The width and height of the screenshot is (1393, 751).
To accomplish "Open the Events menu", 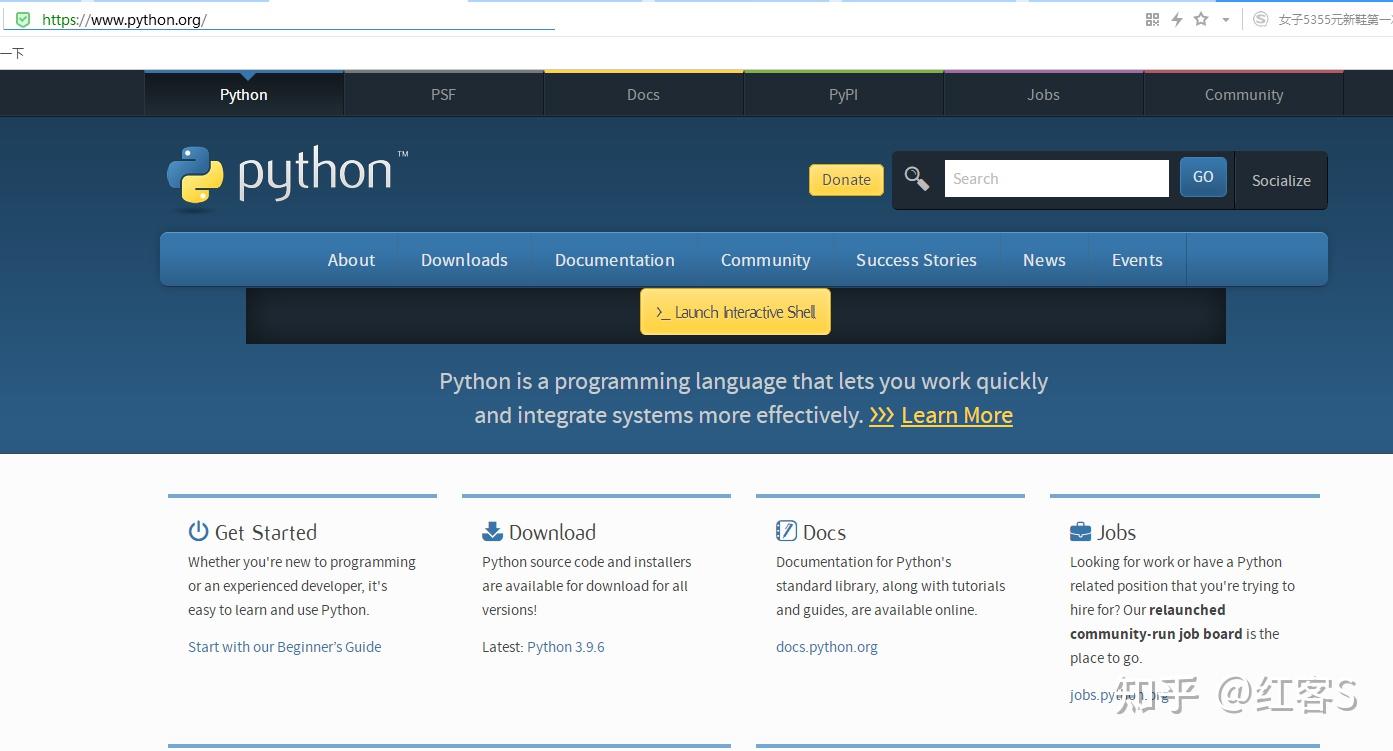I will [1137, 260].
